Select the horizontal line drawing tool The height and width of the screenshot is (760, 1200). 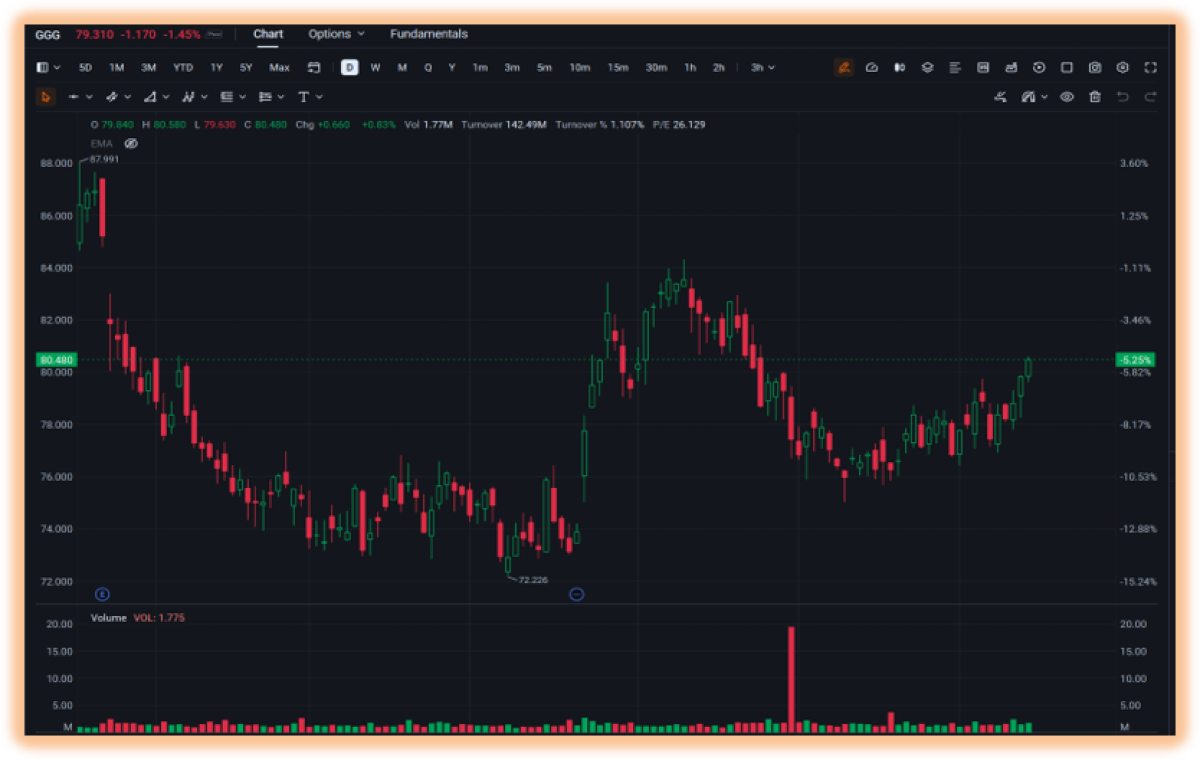click(74, 97)
